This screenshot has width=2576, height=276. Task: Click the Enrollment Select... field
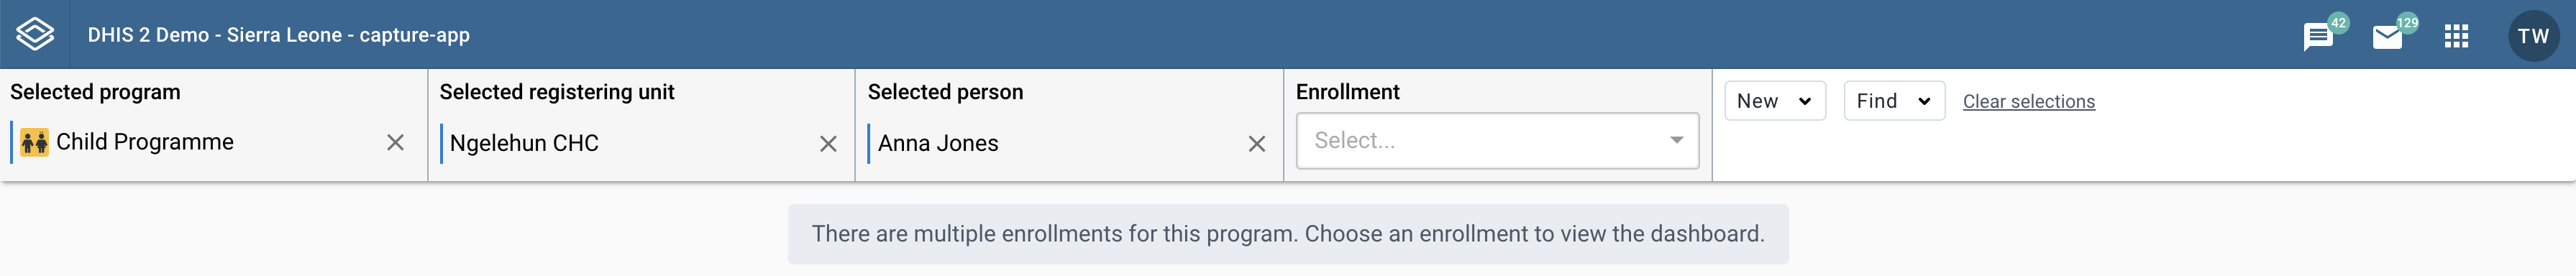click(1497, 141)
